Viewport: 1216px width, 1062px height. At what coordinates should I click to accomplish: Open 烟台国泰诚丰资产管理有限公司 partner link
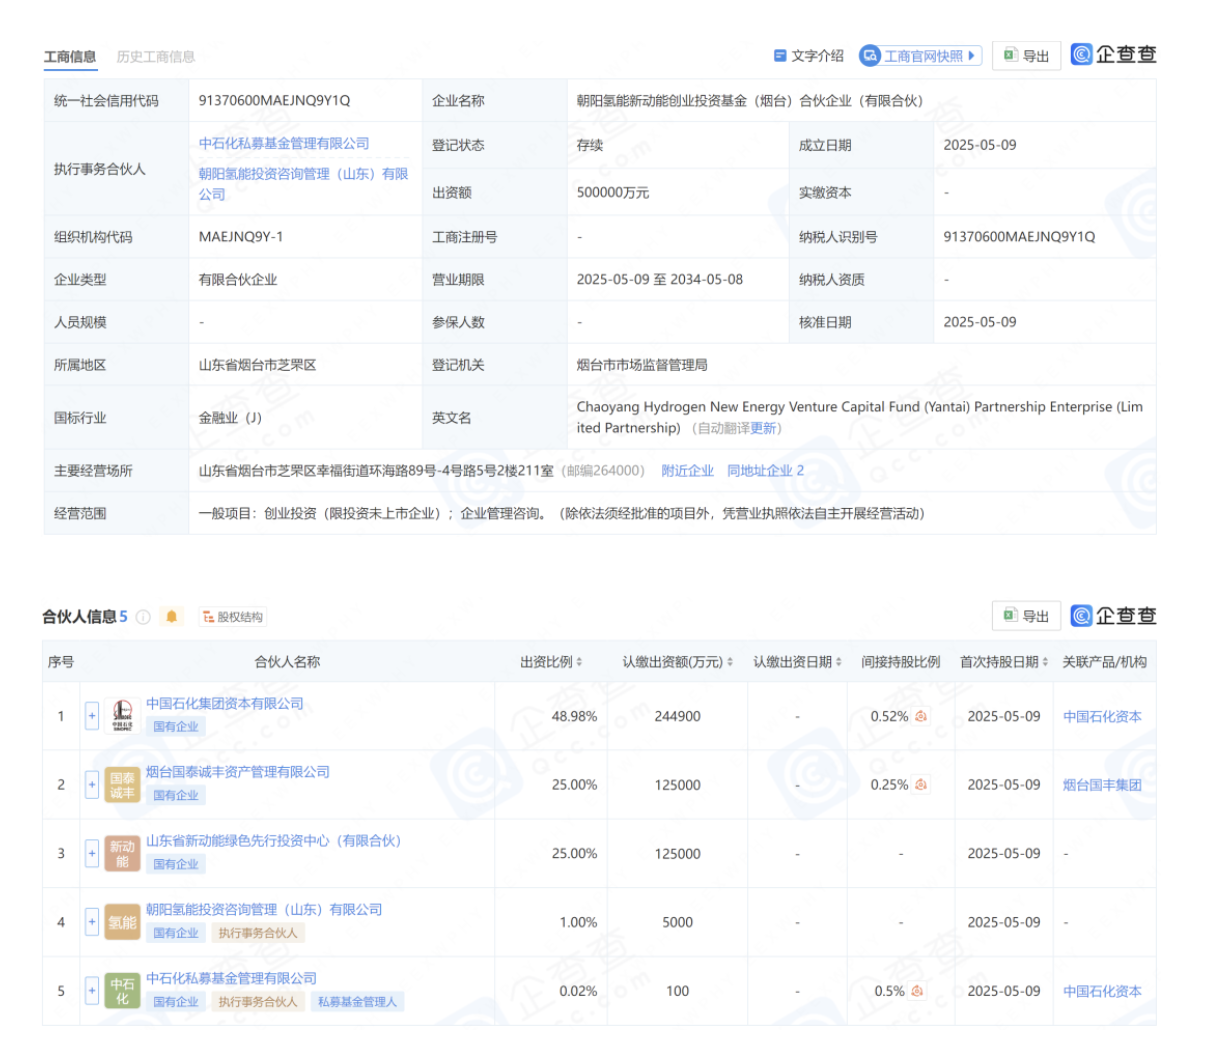click(x=238, y=772)
